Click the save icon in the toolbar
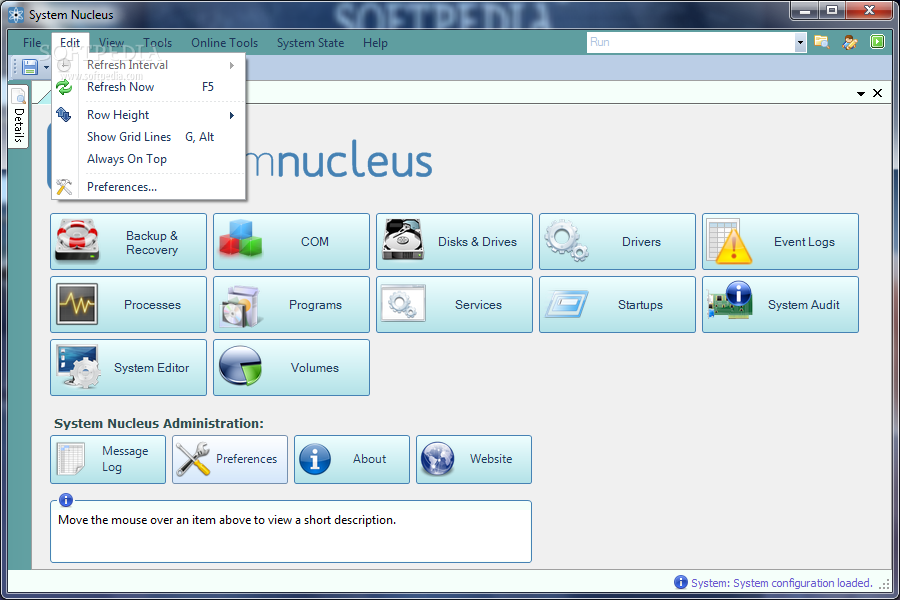 [30, 67]
